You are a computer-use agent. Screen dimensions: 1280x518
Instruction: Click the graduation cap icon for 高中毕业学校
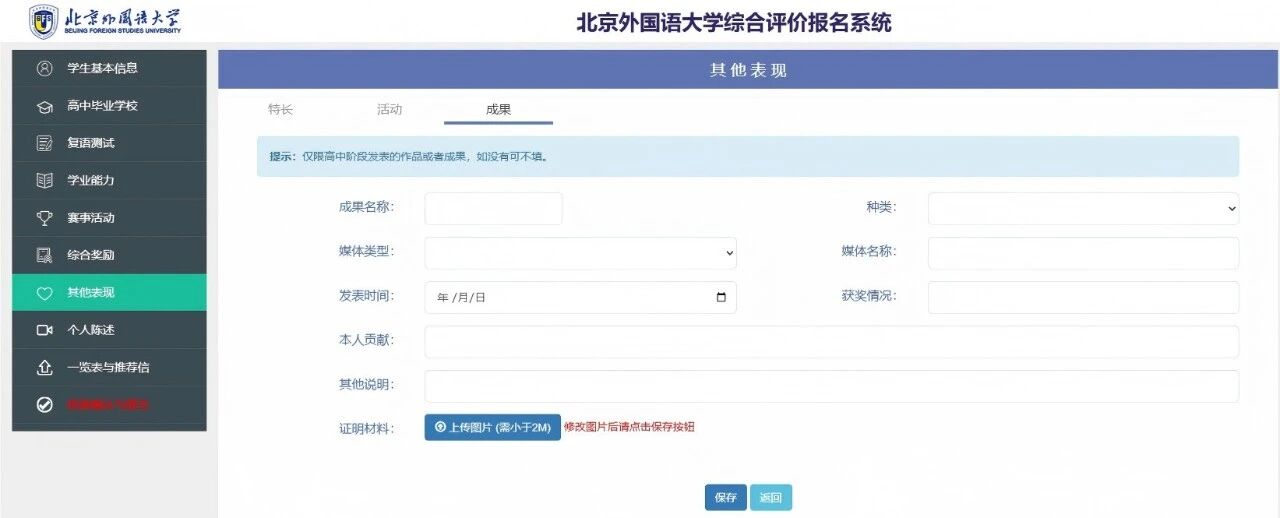pyautogui.click(x=44, y=106)
